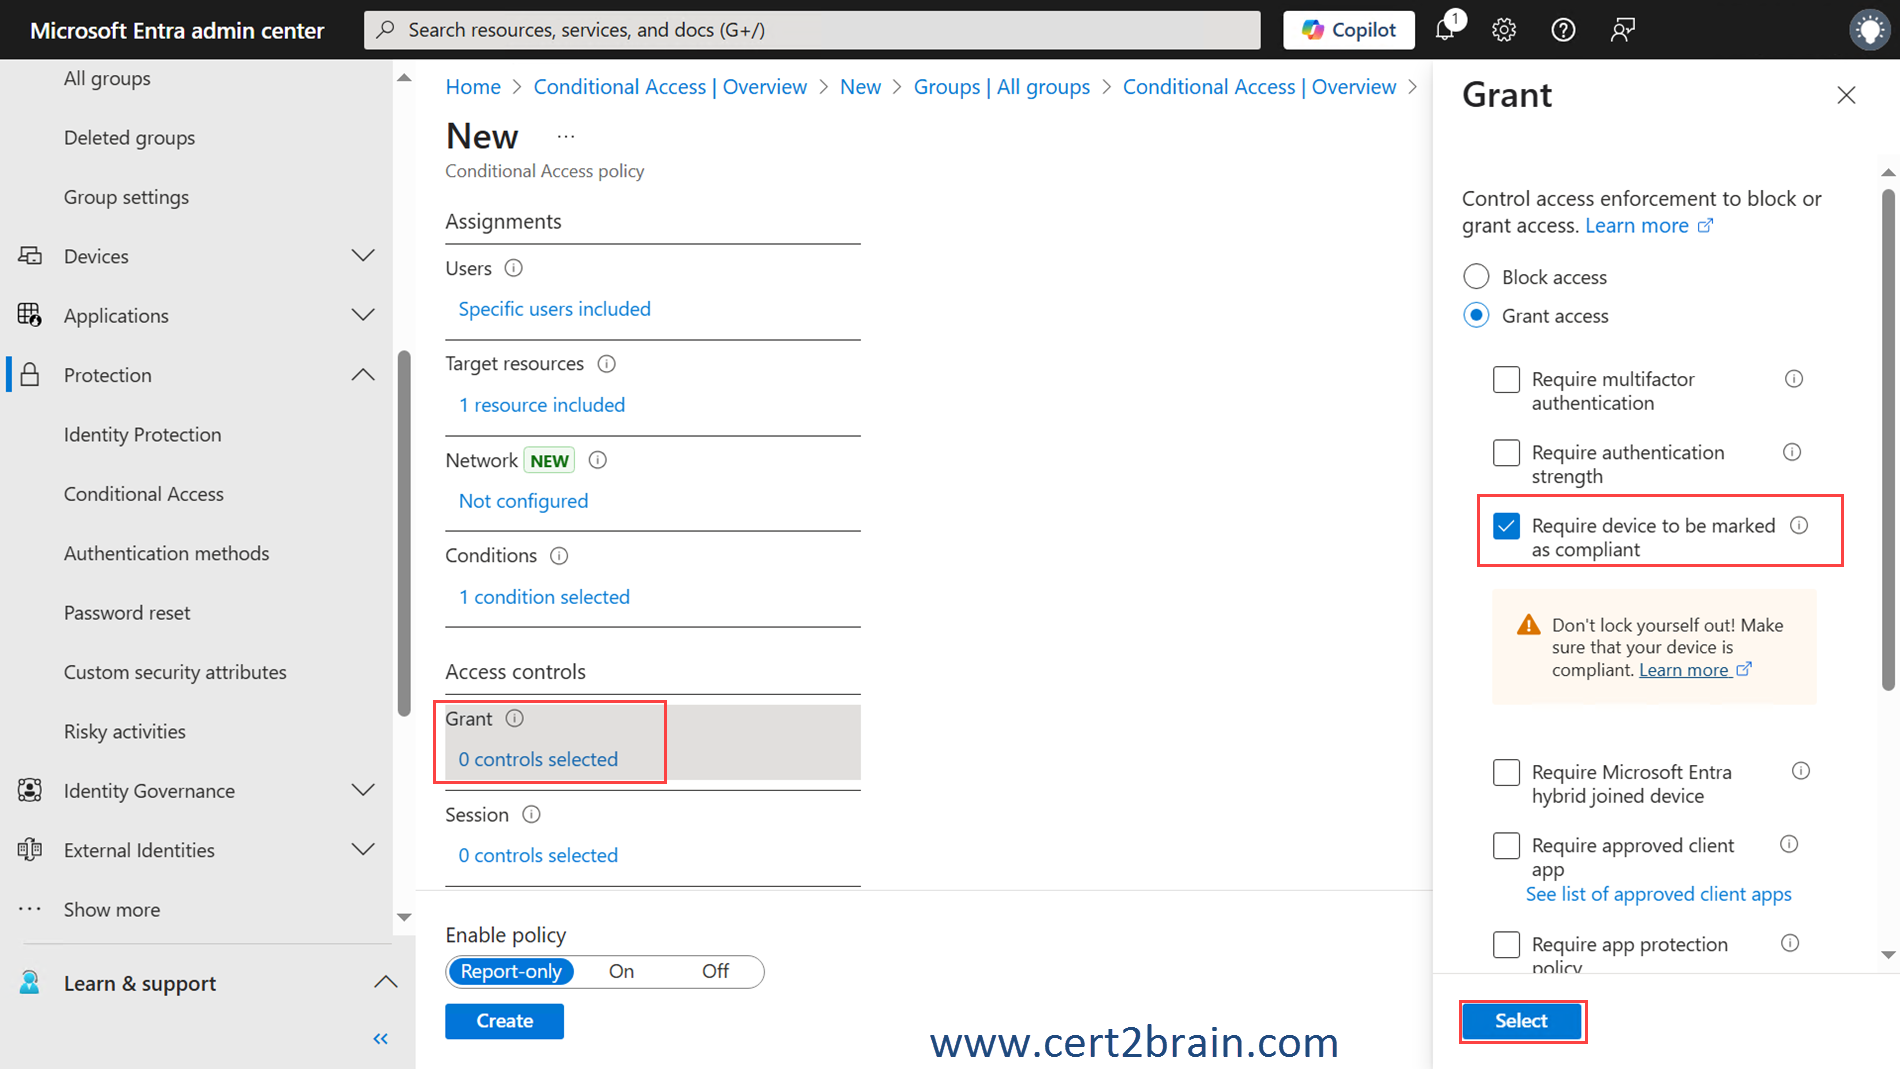Image resolution: width=1900 pixels, height=1069 pixels.
Task: Collapse sidebar with double chevron icon
Action: [381, 1038]
